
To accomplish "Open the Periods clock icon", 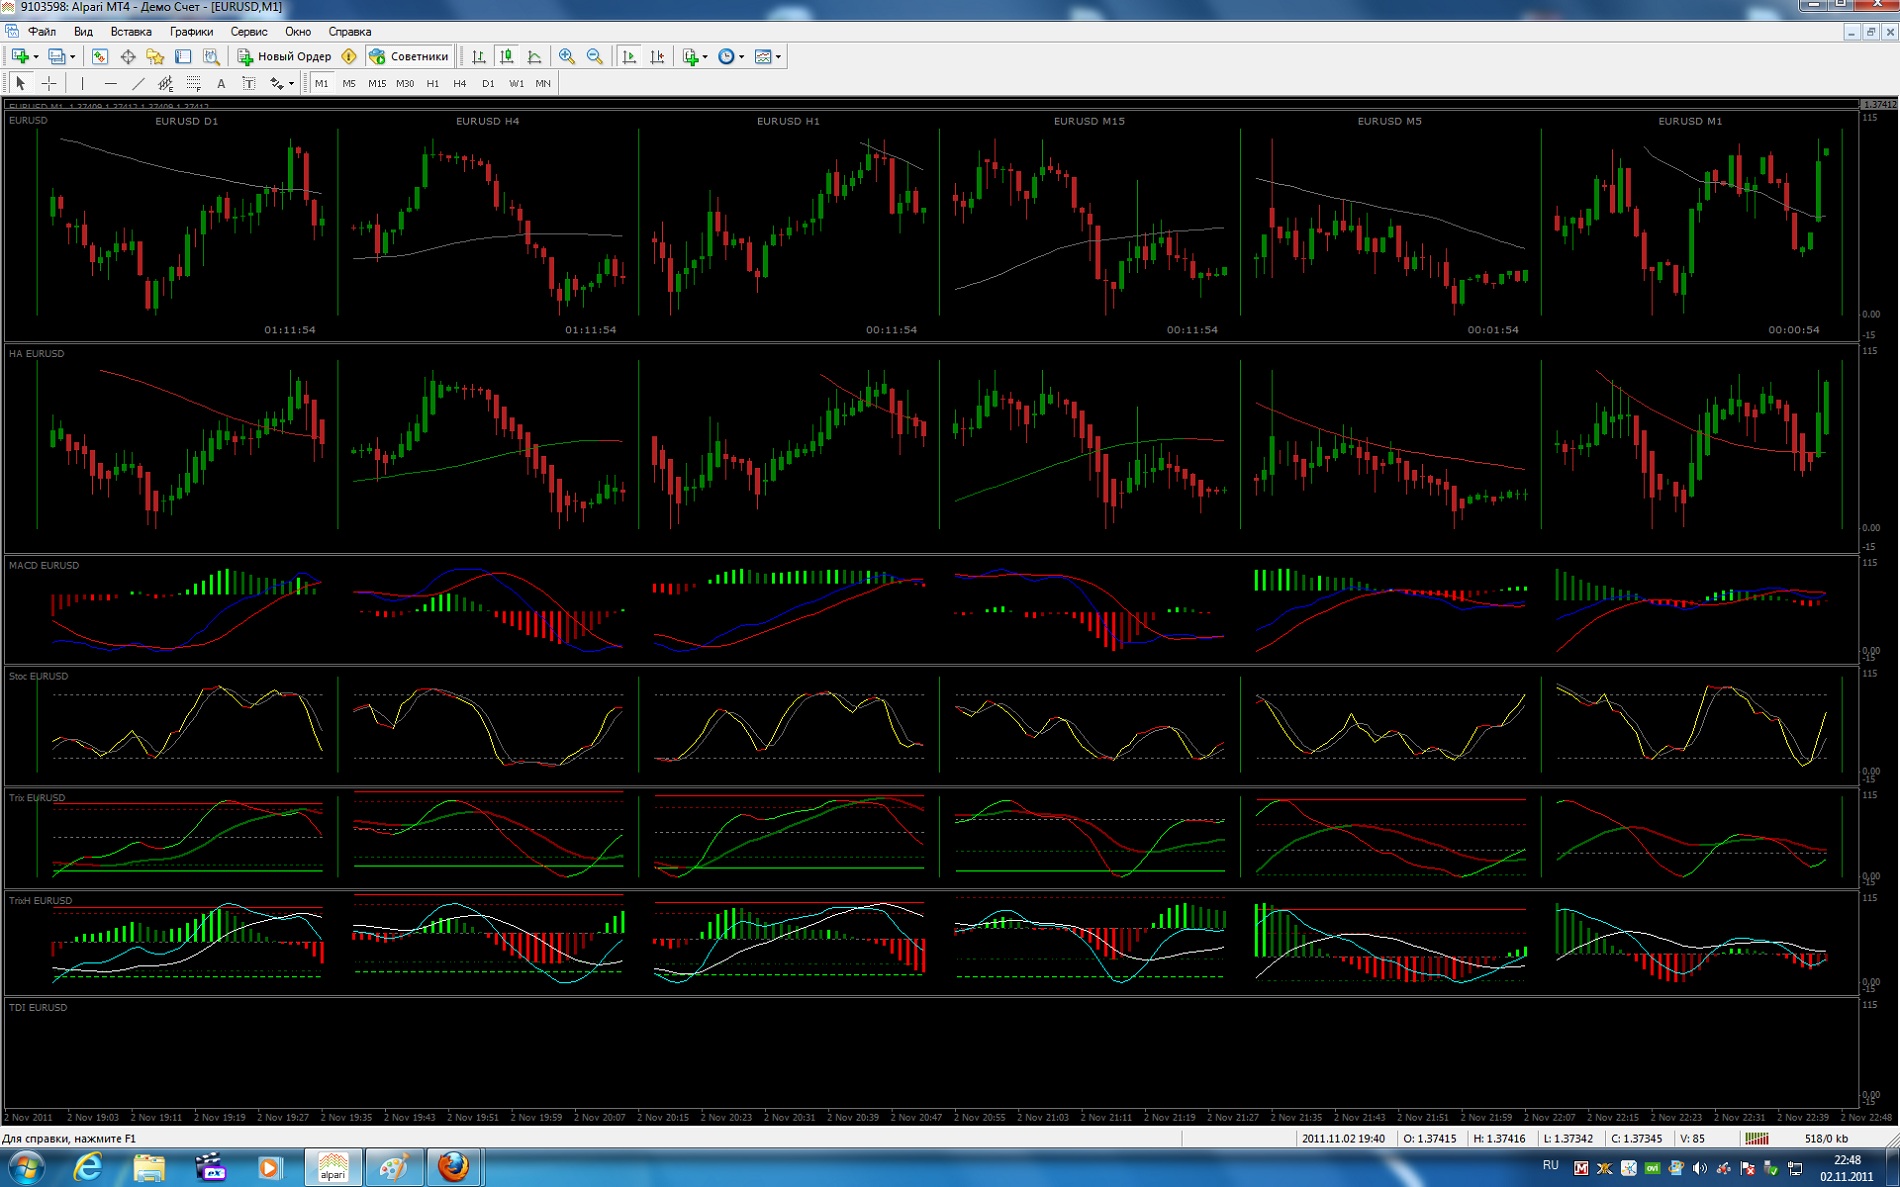I will point(727,56).
